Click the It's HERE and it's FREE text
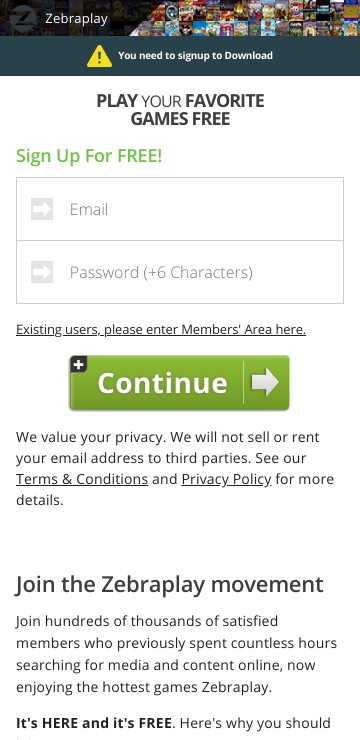Screen dimensions: 360x740 pos(93,723)
